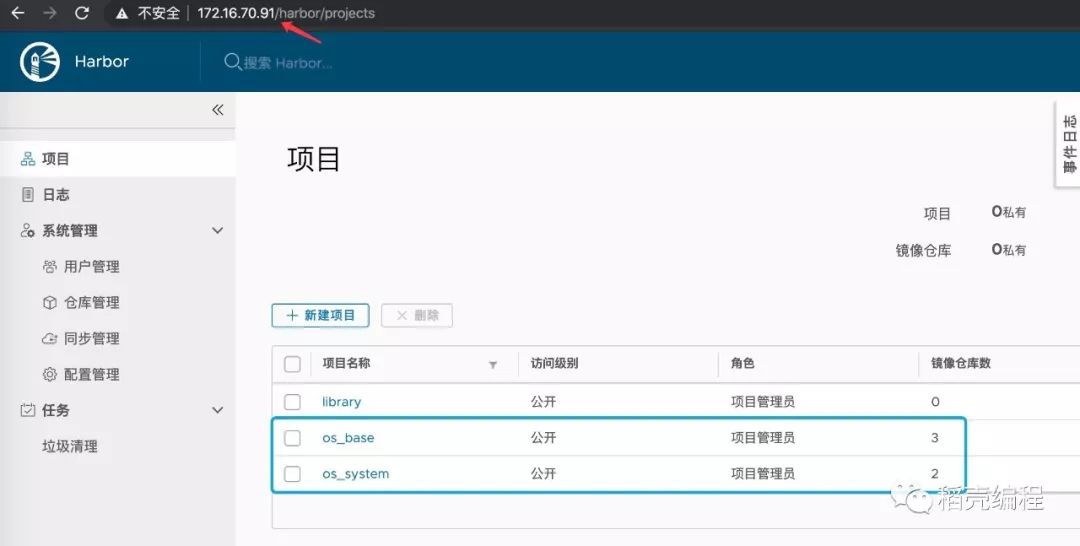This screenshot has width=1080, height=546.
Task: Click the filter icon in 项目名称 column
Action: [492, 365]
